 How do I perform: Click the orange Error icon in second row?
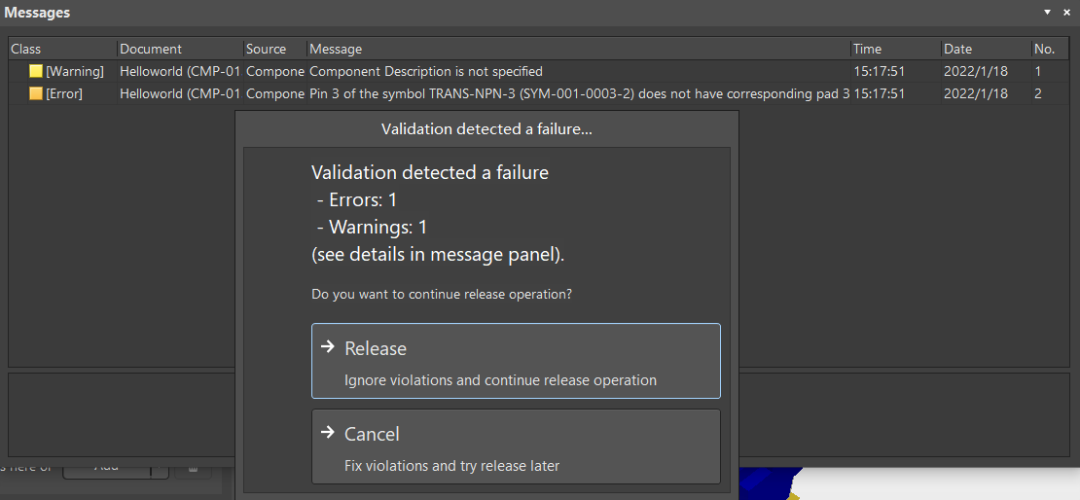(36, 94)
